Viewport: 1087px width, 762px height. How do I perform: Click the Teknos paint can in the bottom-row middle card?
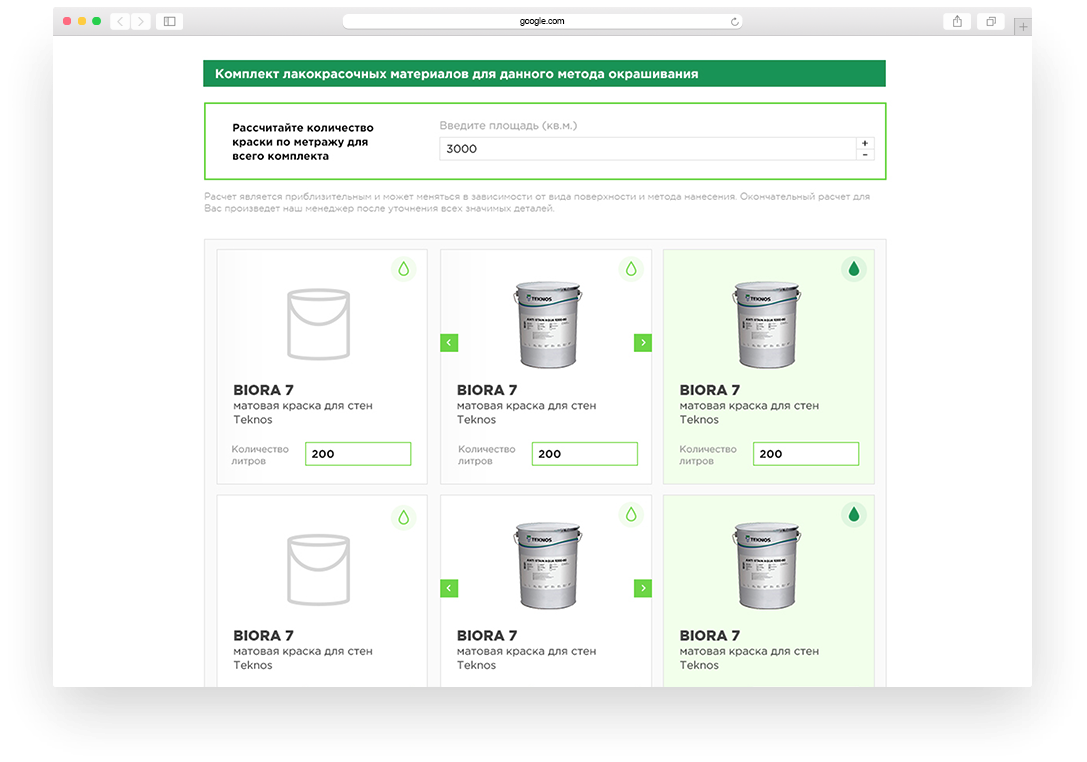click(x=548, y=565)
